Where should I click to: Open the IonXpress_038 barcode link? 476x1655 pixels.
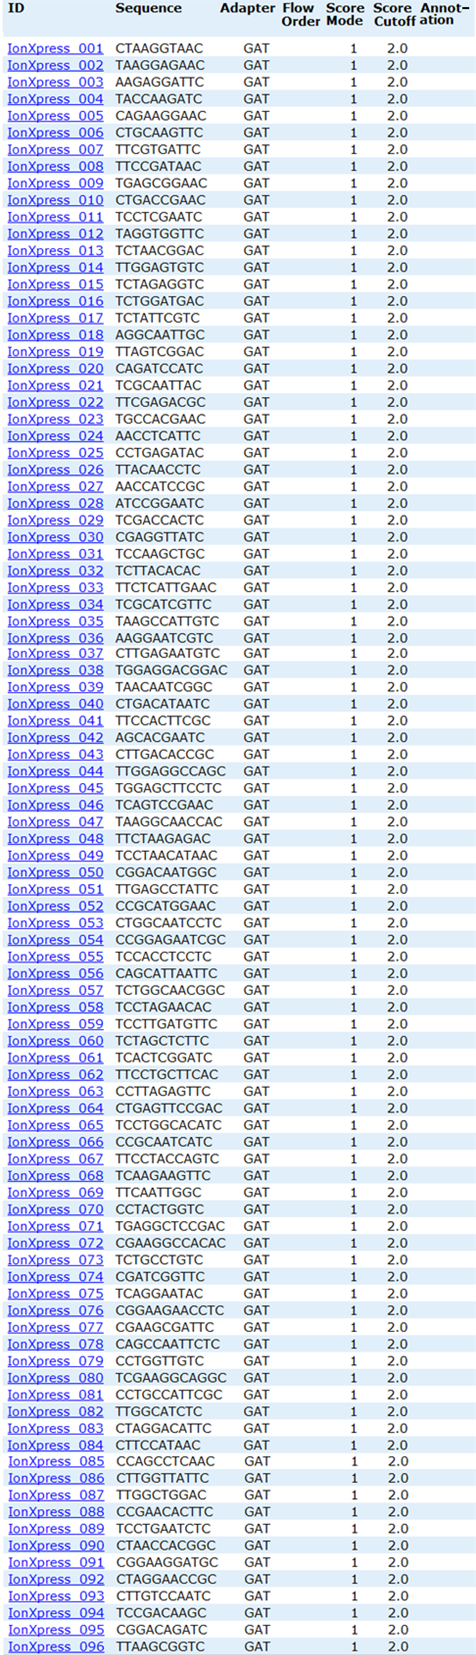55,670
